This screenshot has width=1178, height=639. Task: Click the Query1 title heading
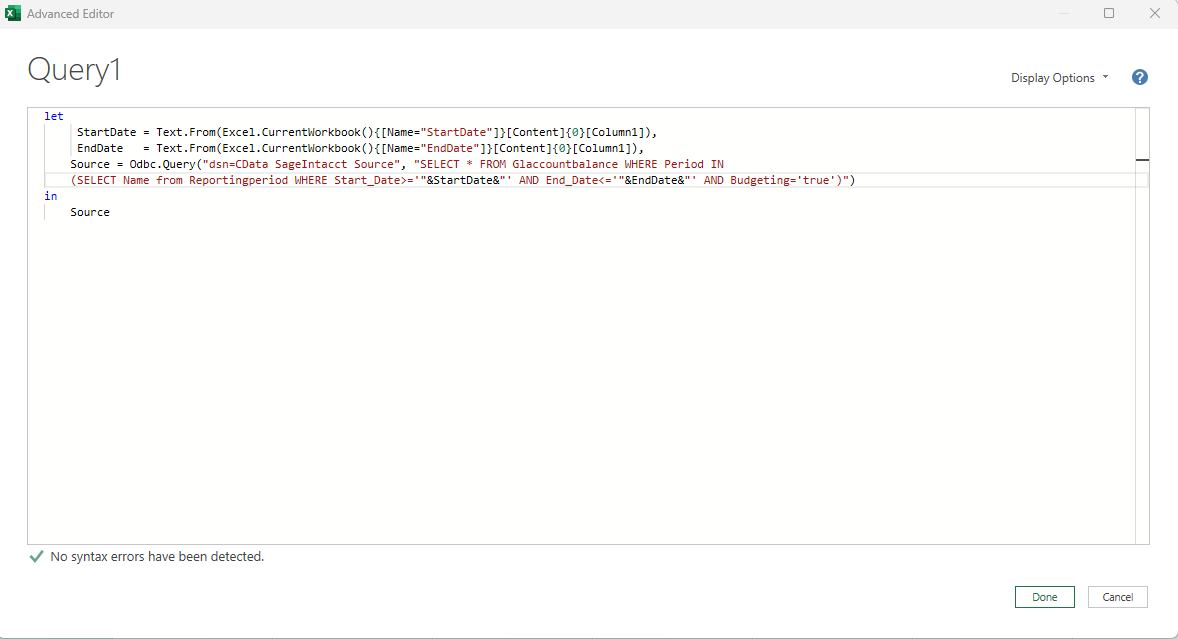(74, 70)
